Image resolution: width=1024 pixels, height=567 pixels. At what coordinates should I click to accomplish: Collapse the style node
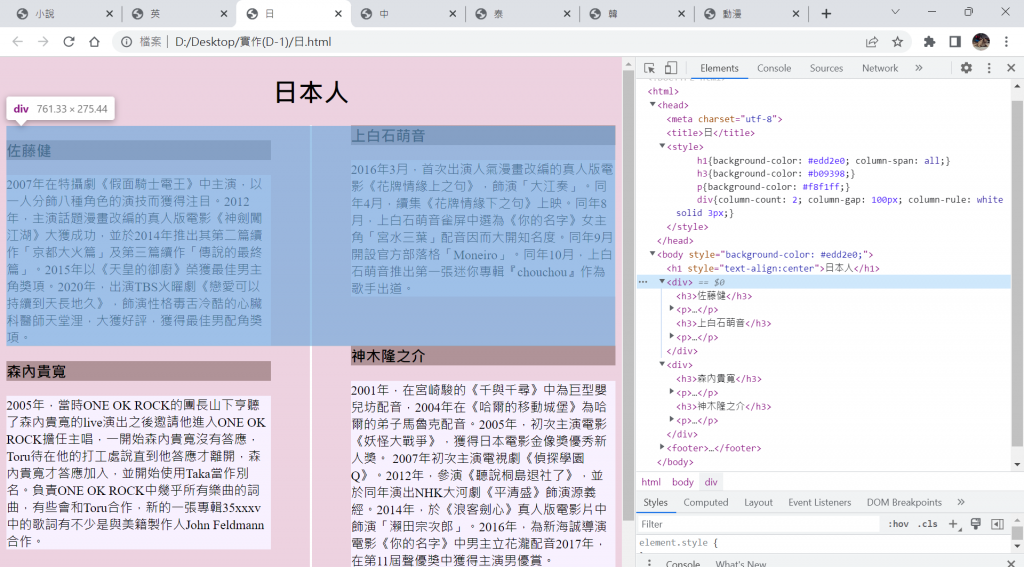tap(662, 146)
